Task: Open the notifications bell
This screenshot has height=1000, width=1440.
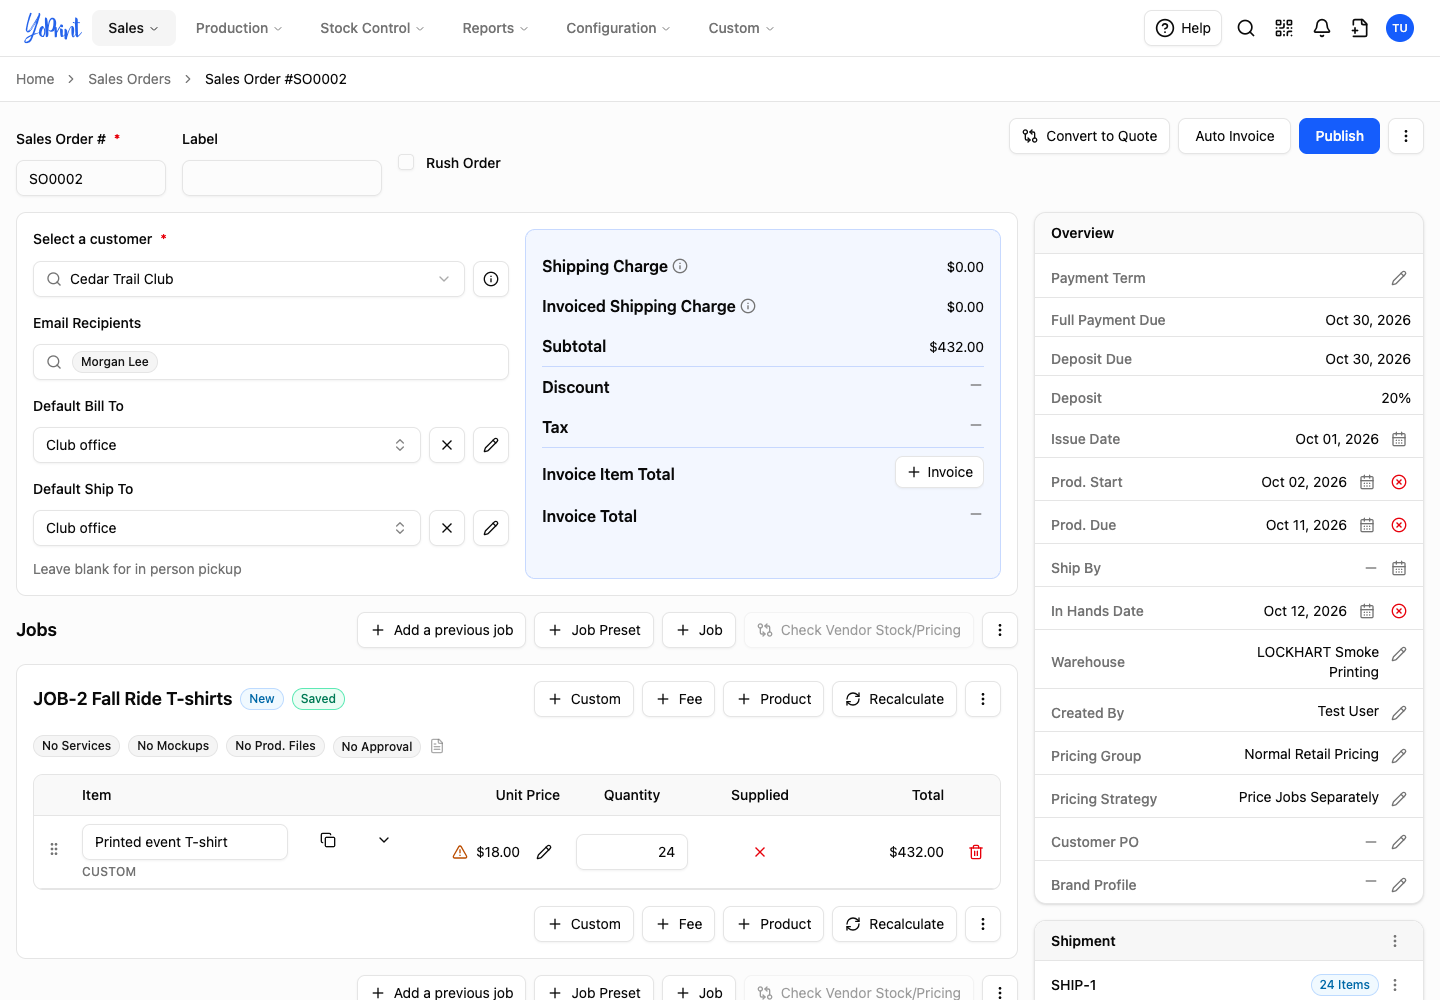Action: tap(1322, 28)
